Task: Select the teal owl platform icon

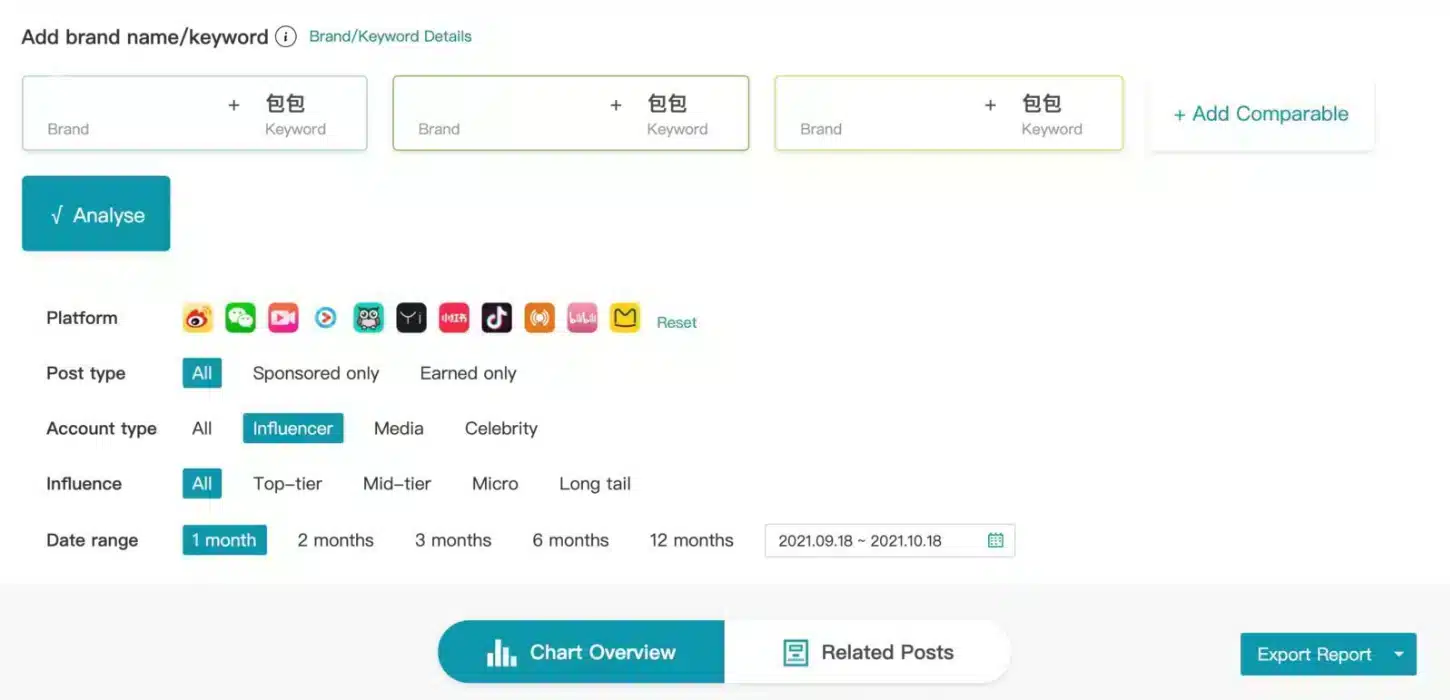Action: click(x=369, y=318)
